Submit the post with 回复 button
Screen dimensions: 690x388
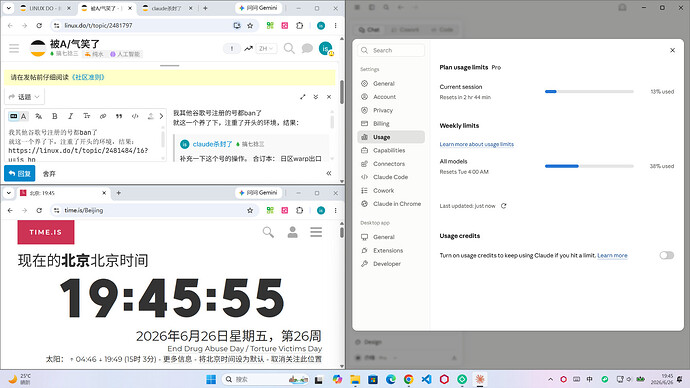coord(20,173)
